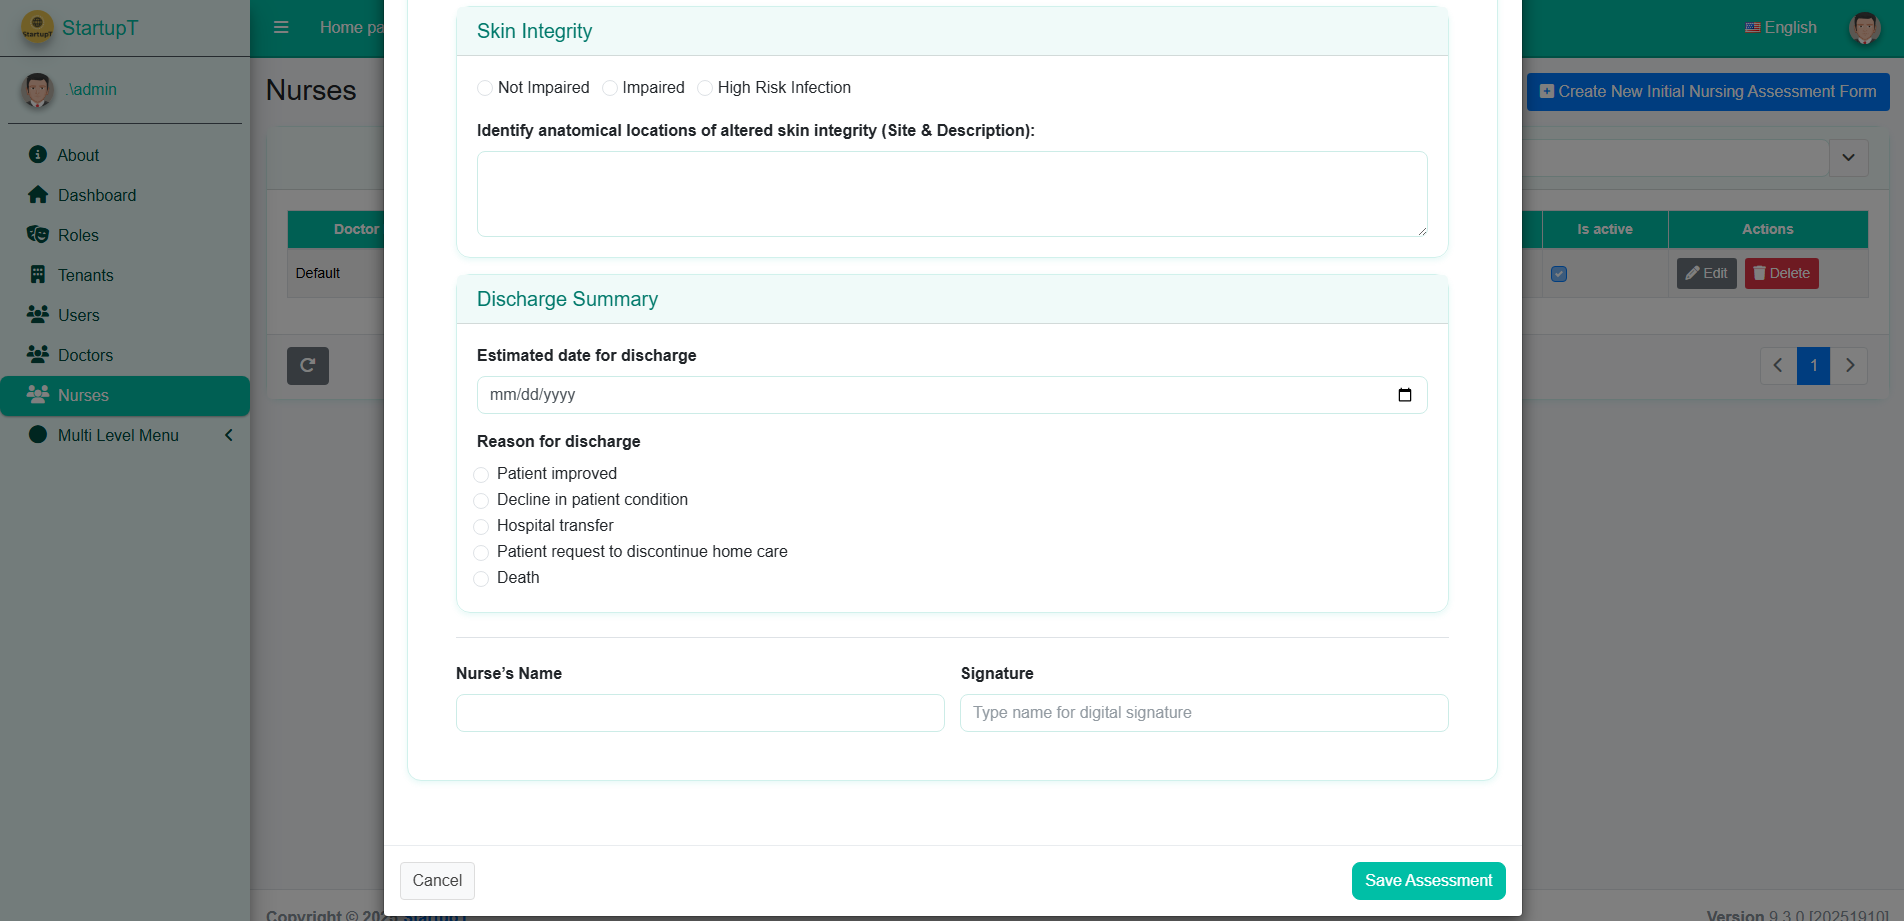
Task: Click the Nurse's Name input field
Action: 700,713
